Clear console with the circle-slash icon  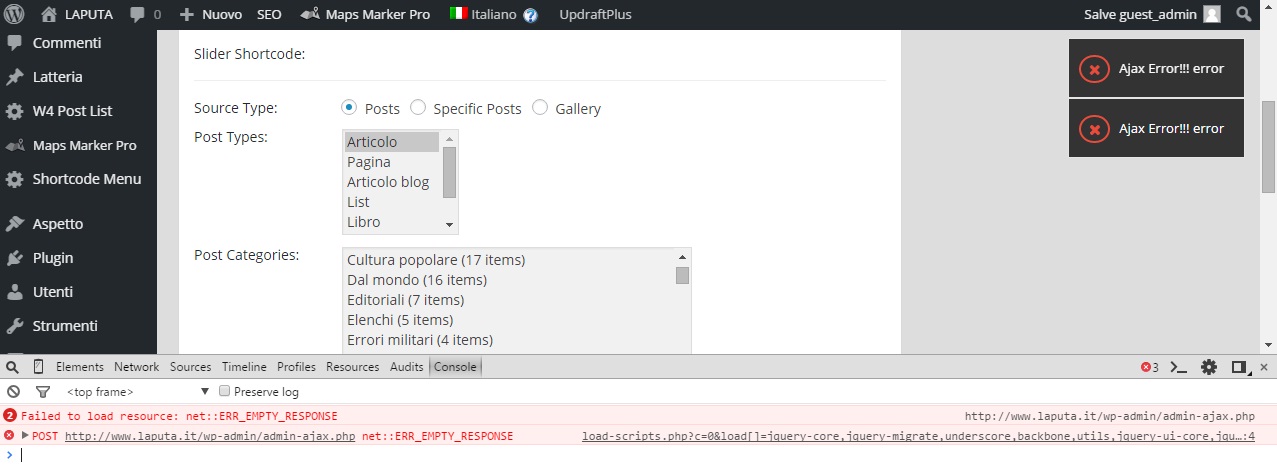tap(14, 392)
